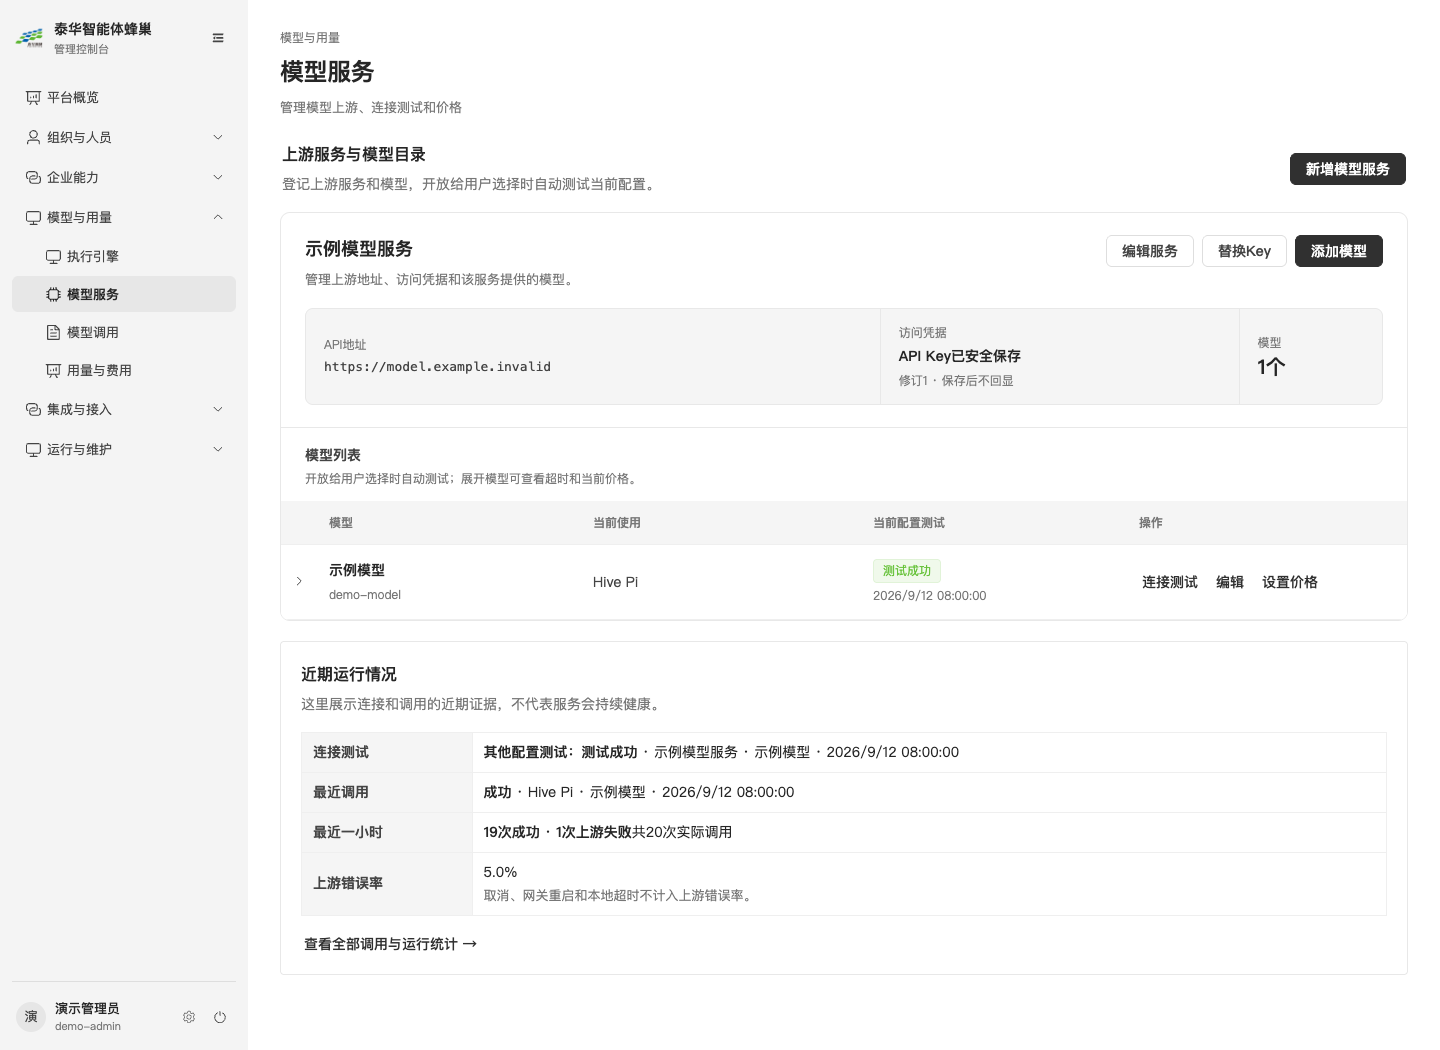
Task: Click the 平台概览 icon in the sidebar
Action: point(33,97)
